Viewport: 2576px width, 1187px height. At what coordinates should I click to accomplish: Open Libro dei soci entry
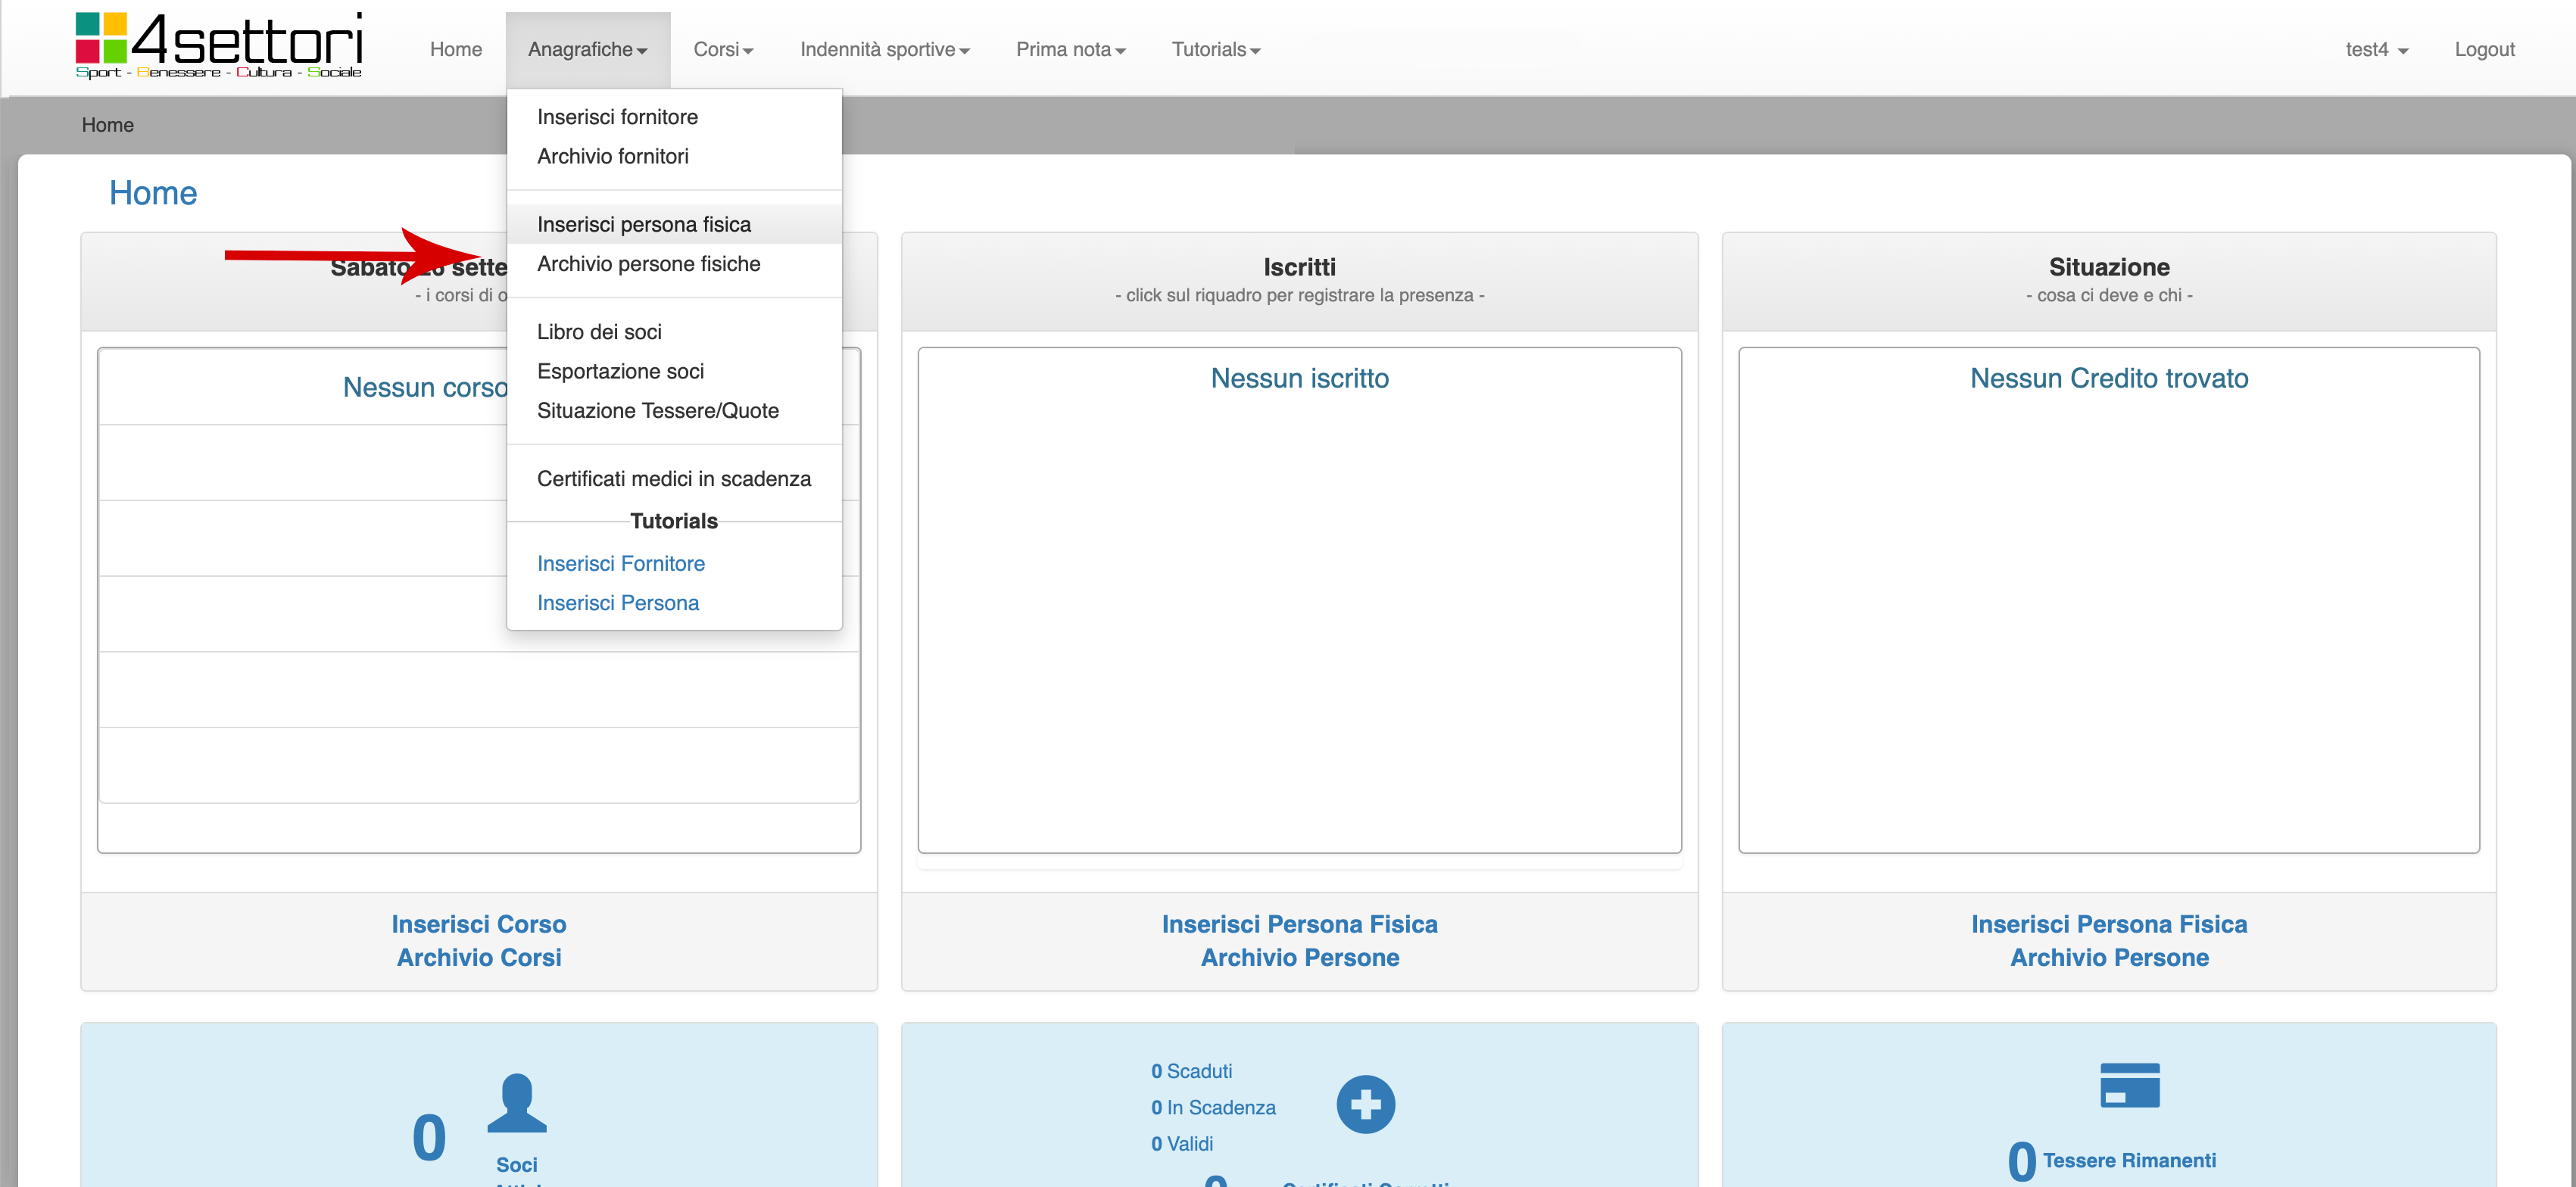coord(599,331)
